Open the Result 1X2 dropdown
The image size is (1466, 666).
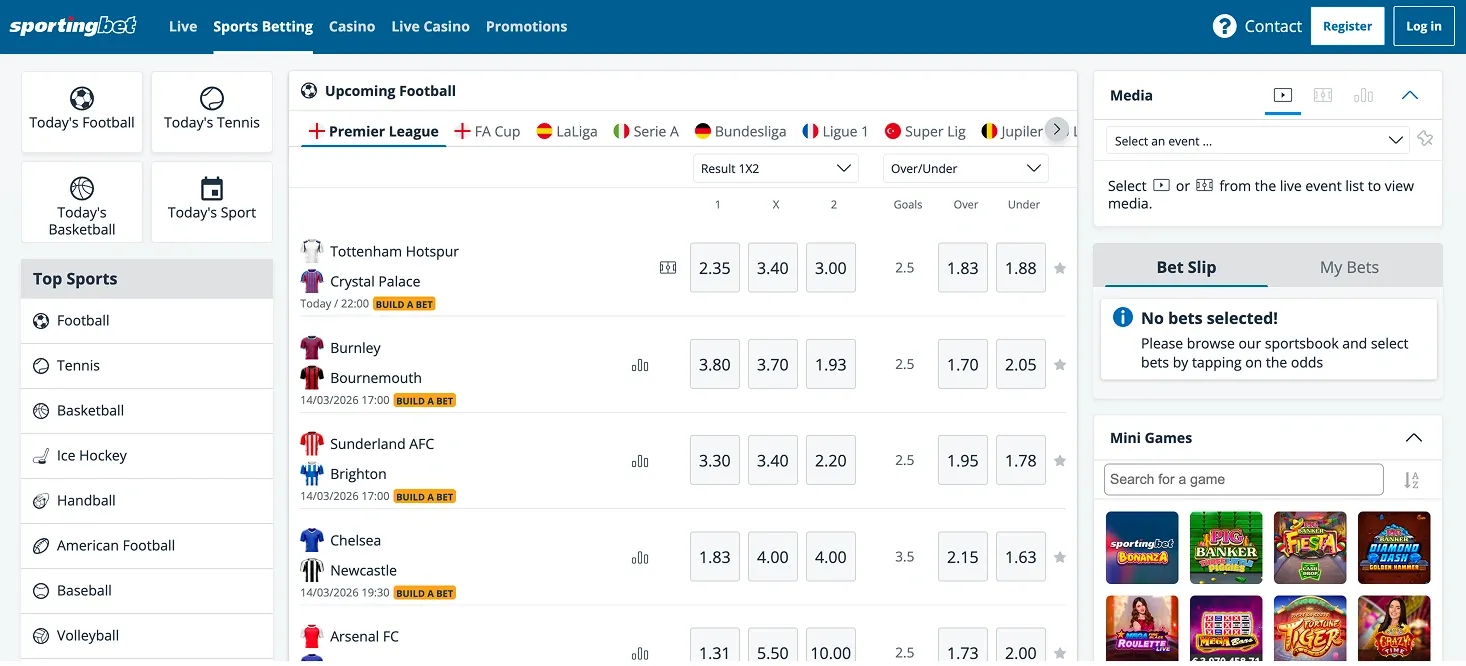[775, 168]
